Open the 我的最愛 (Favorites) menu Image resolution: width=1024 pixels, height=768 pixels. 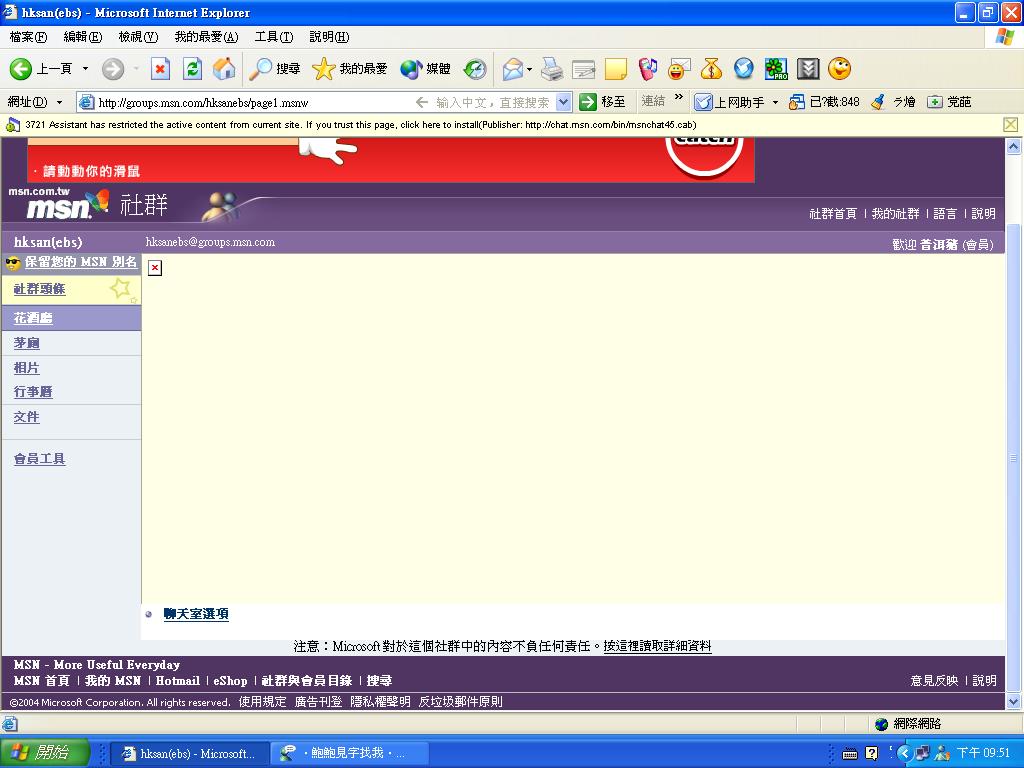coord(206,37)
